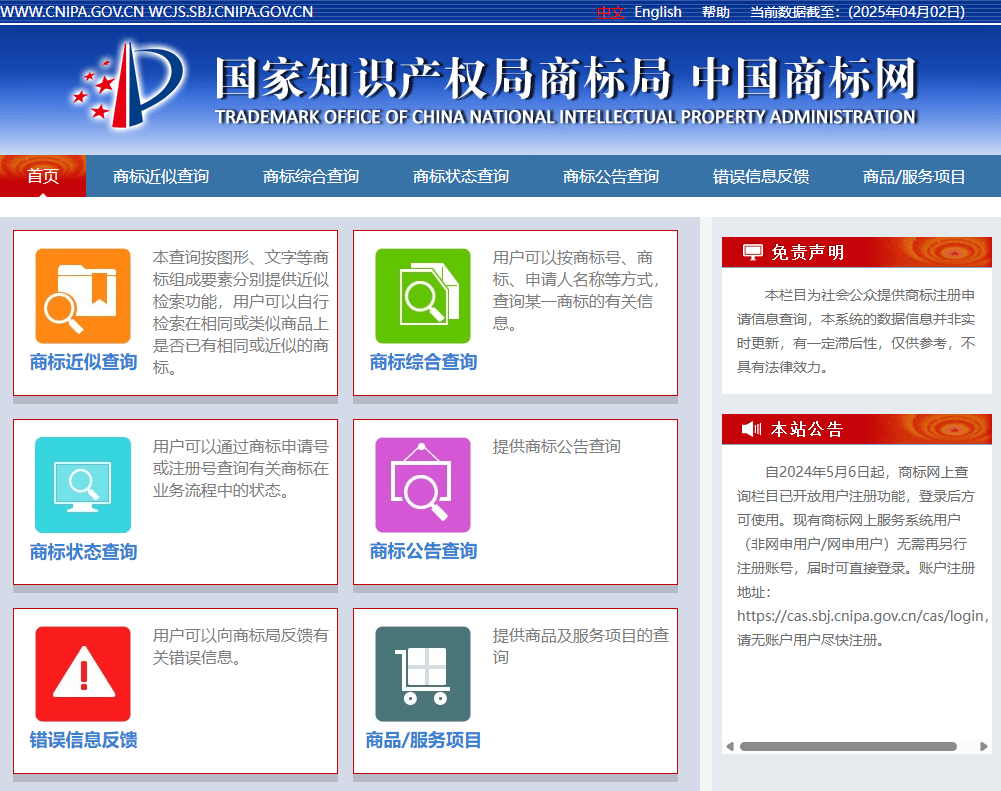The image size is (1001, 791).
Task: Click the description beginning 本查询按图形、文字等商标
Action: 241,312
